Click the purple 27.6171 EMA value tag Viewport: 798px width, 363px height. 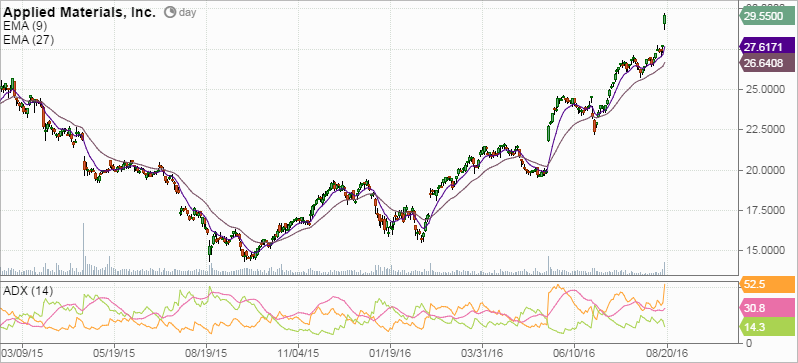pos(766,47)
